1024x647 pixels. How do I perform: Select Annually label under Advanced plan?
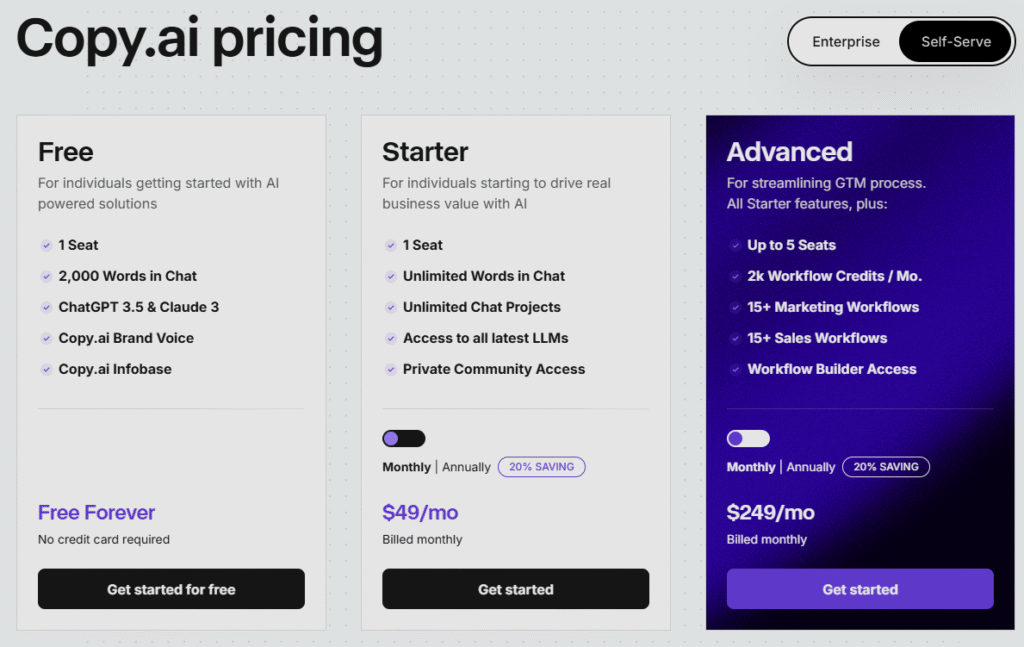click(x=810, y=467)
